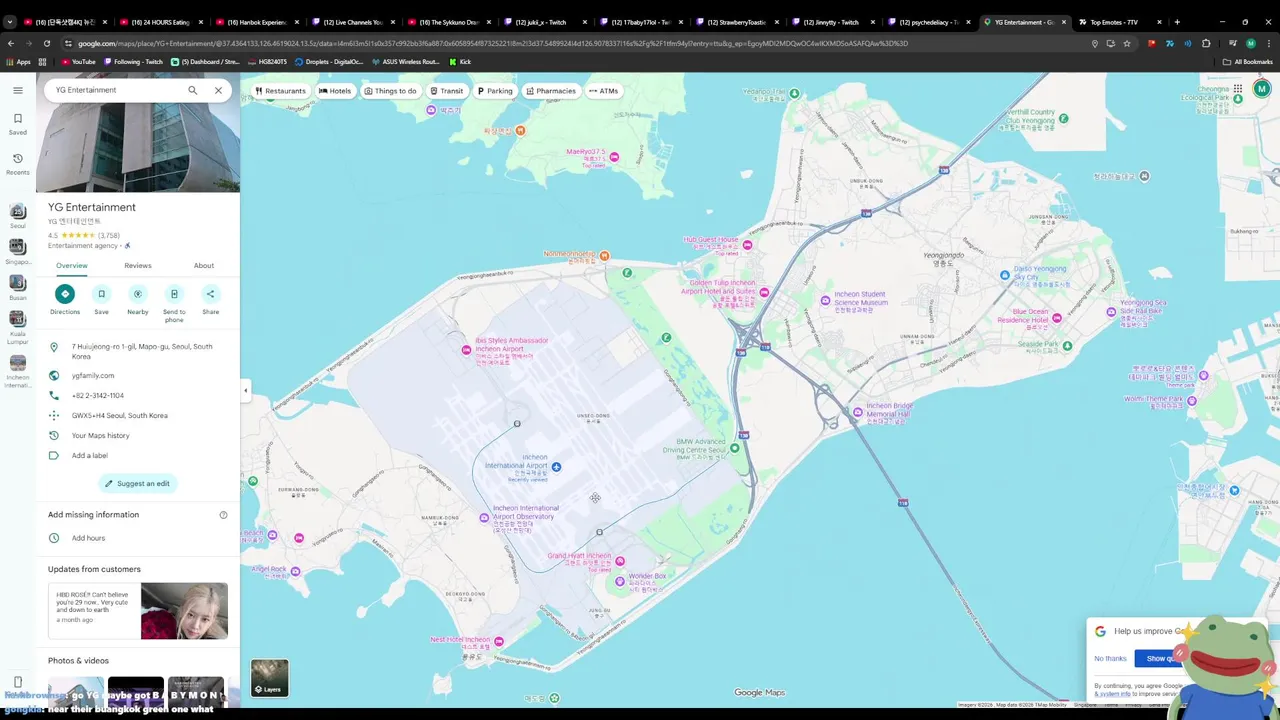Viewport: 1280px width, 720px height.
Task: Open the ygfamily.com website link
Action: (93, 376)
